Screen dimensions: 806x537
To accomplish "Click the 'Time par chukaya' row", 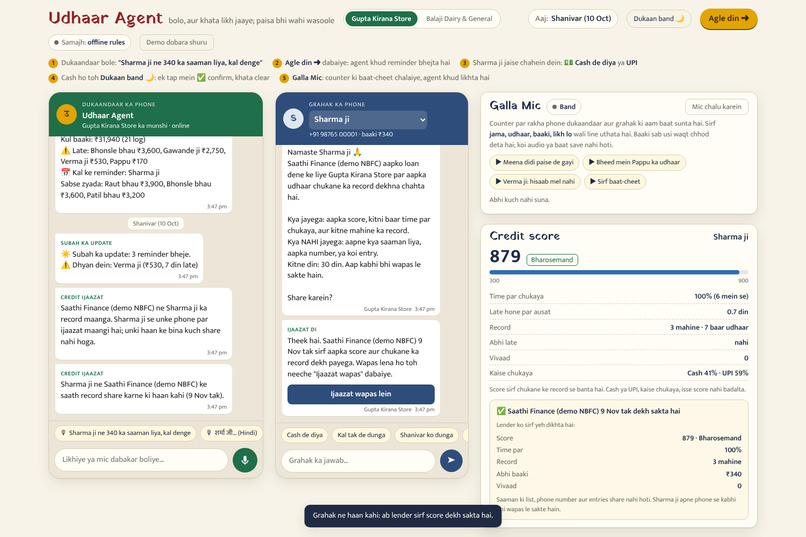I will pos(619,296).
